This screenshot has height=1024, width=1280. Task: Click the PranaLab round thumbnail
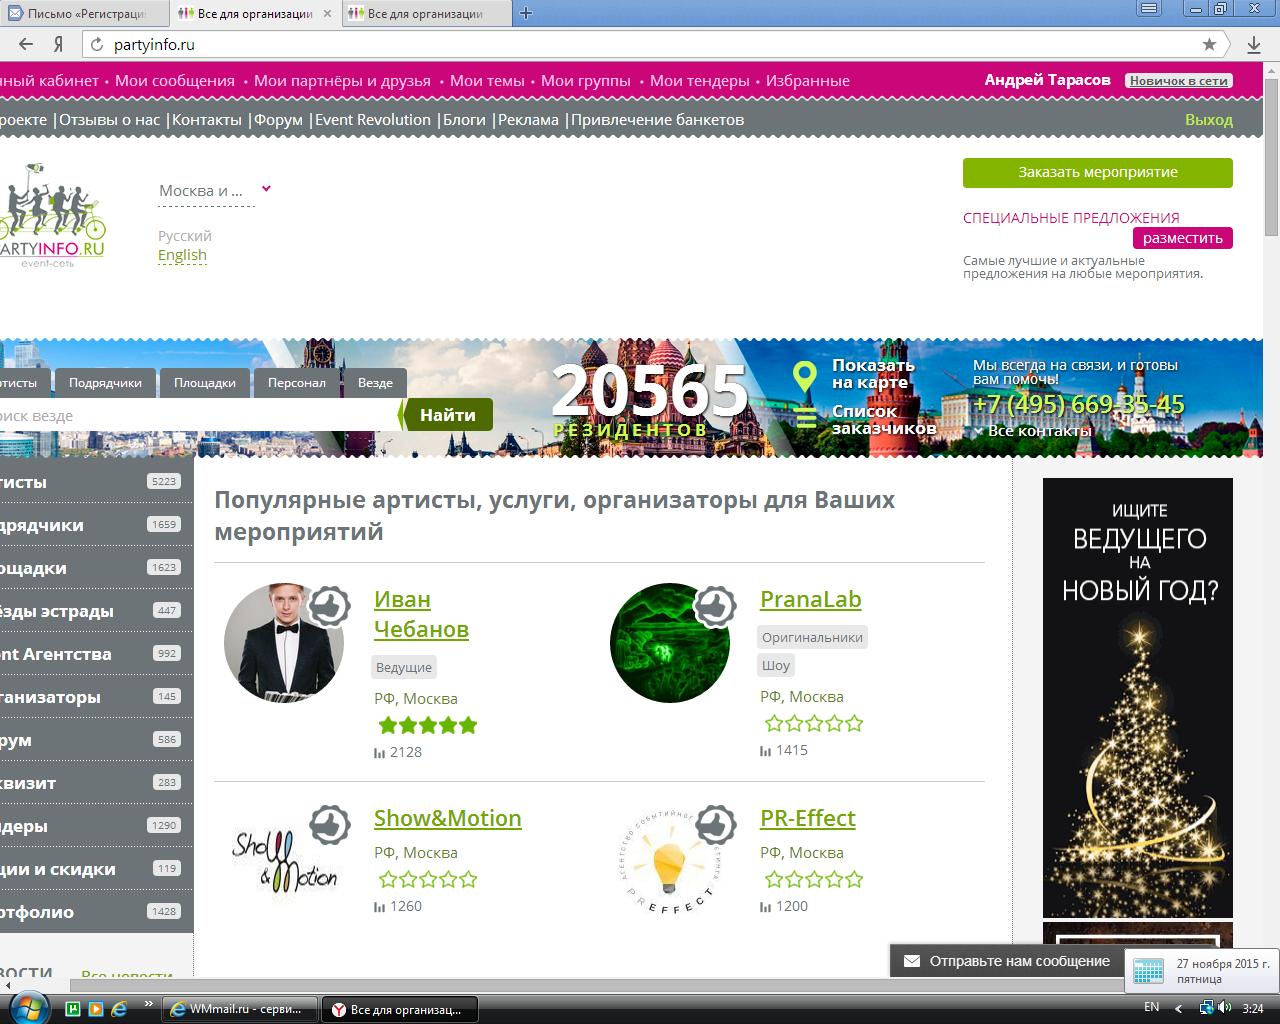[x=670, y=644]
